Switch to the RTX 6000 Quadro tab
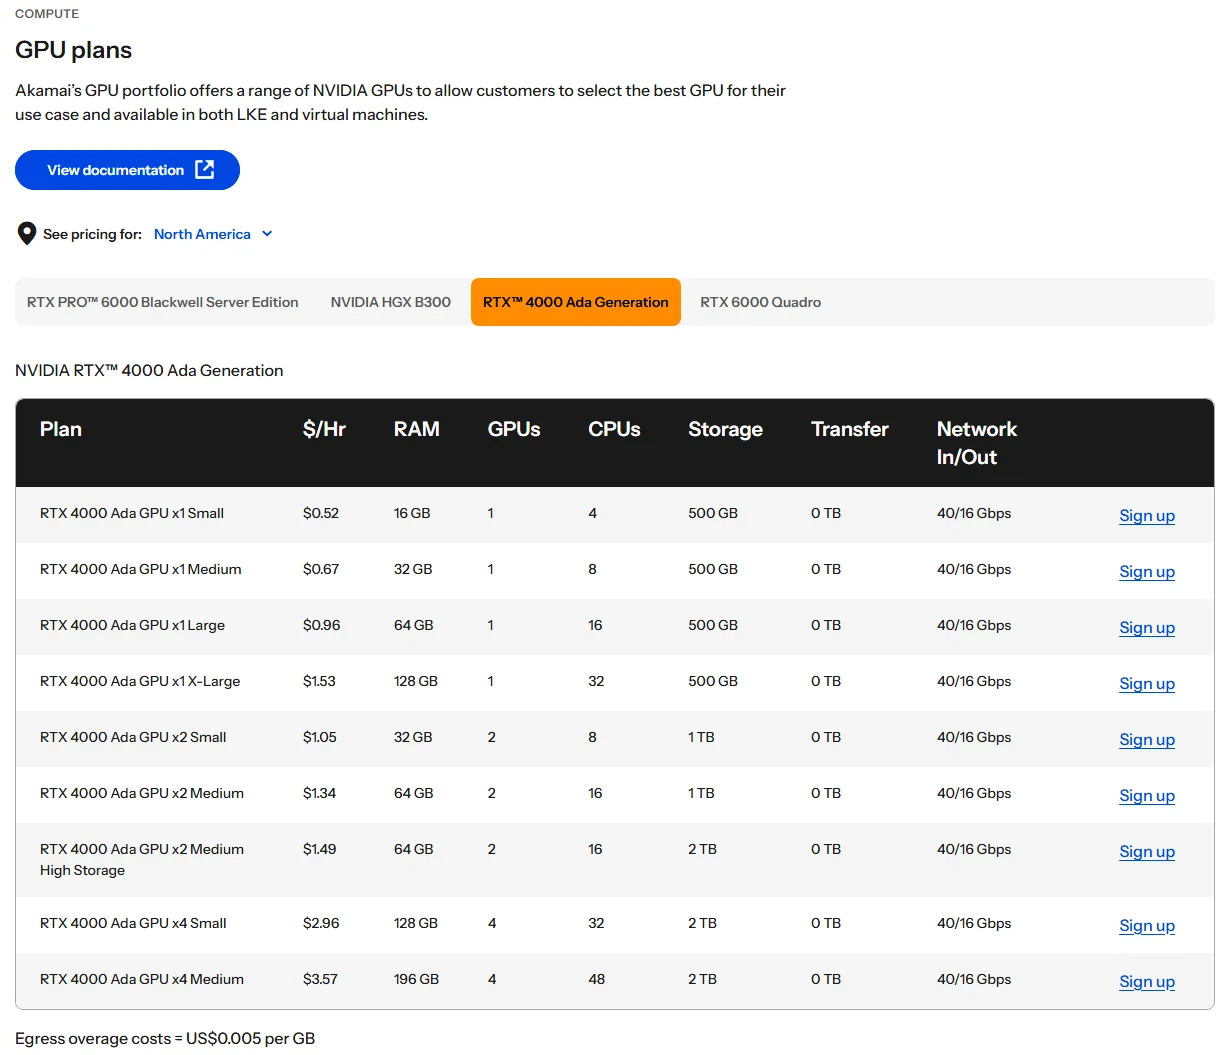Viewport: 1230px width, 1055px height. [761, 302]
